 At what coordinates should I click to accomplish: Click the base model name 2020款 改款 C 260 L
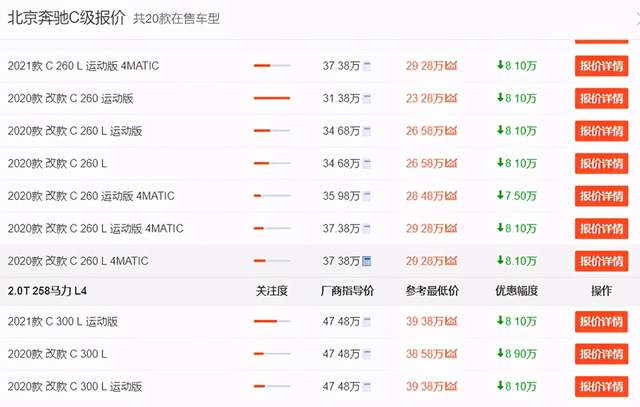click(57, 164)
